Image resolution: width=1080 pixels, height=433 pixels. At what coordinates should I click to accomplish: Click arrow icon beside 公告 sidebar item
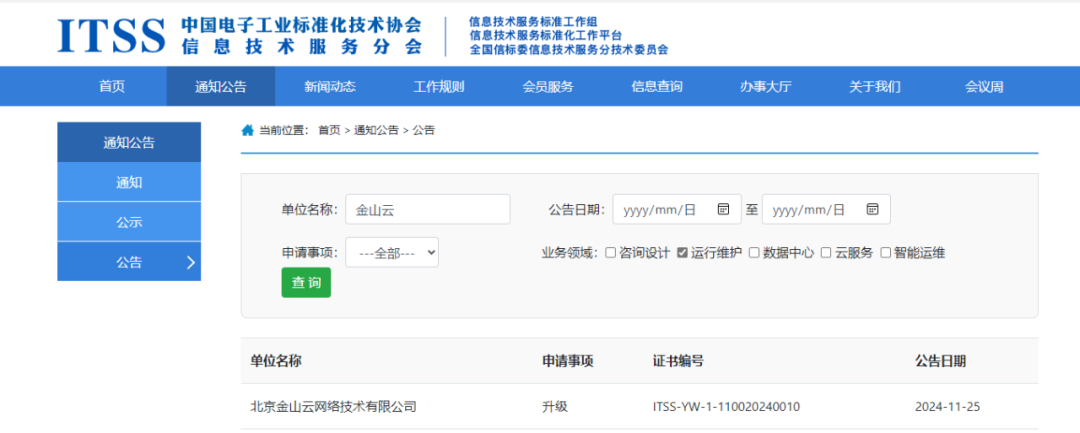pos(190,263)
